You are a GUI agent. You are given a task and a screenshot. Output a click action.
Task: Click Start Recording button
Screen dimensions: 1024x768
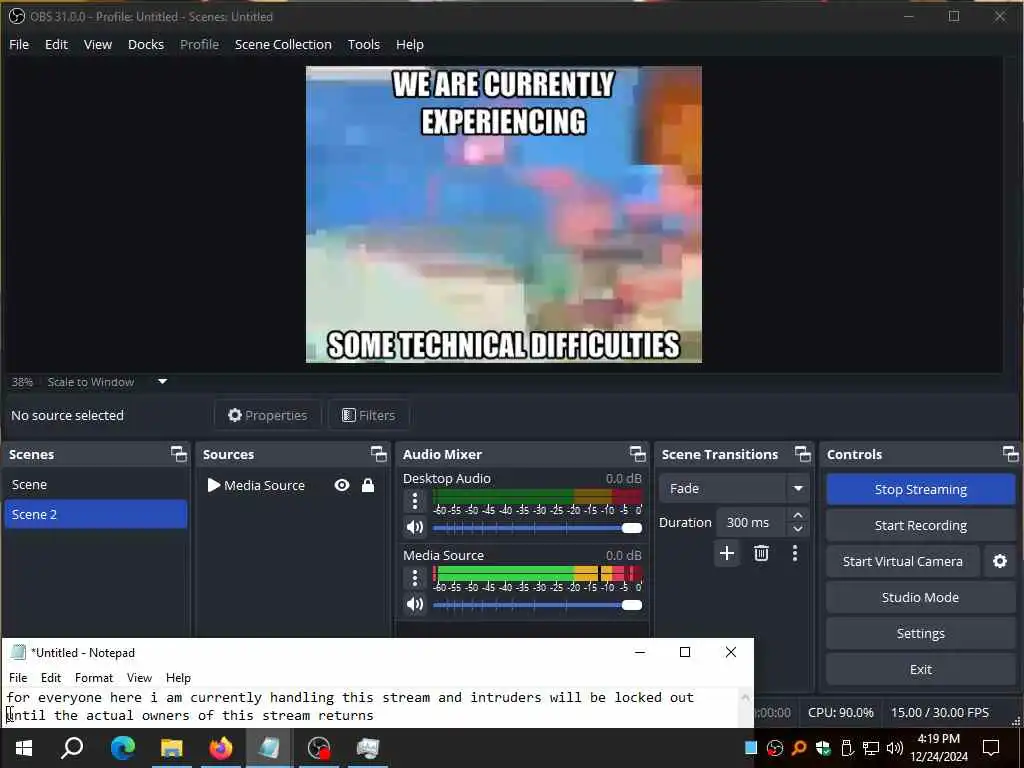point(921,525)
